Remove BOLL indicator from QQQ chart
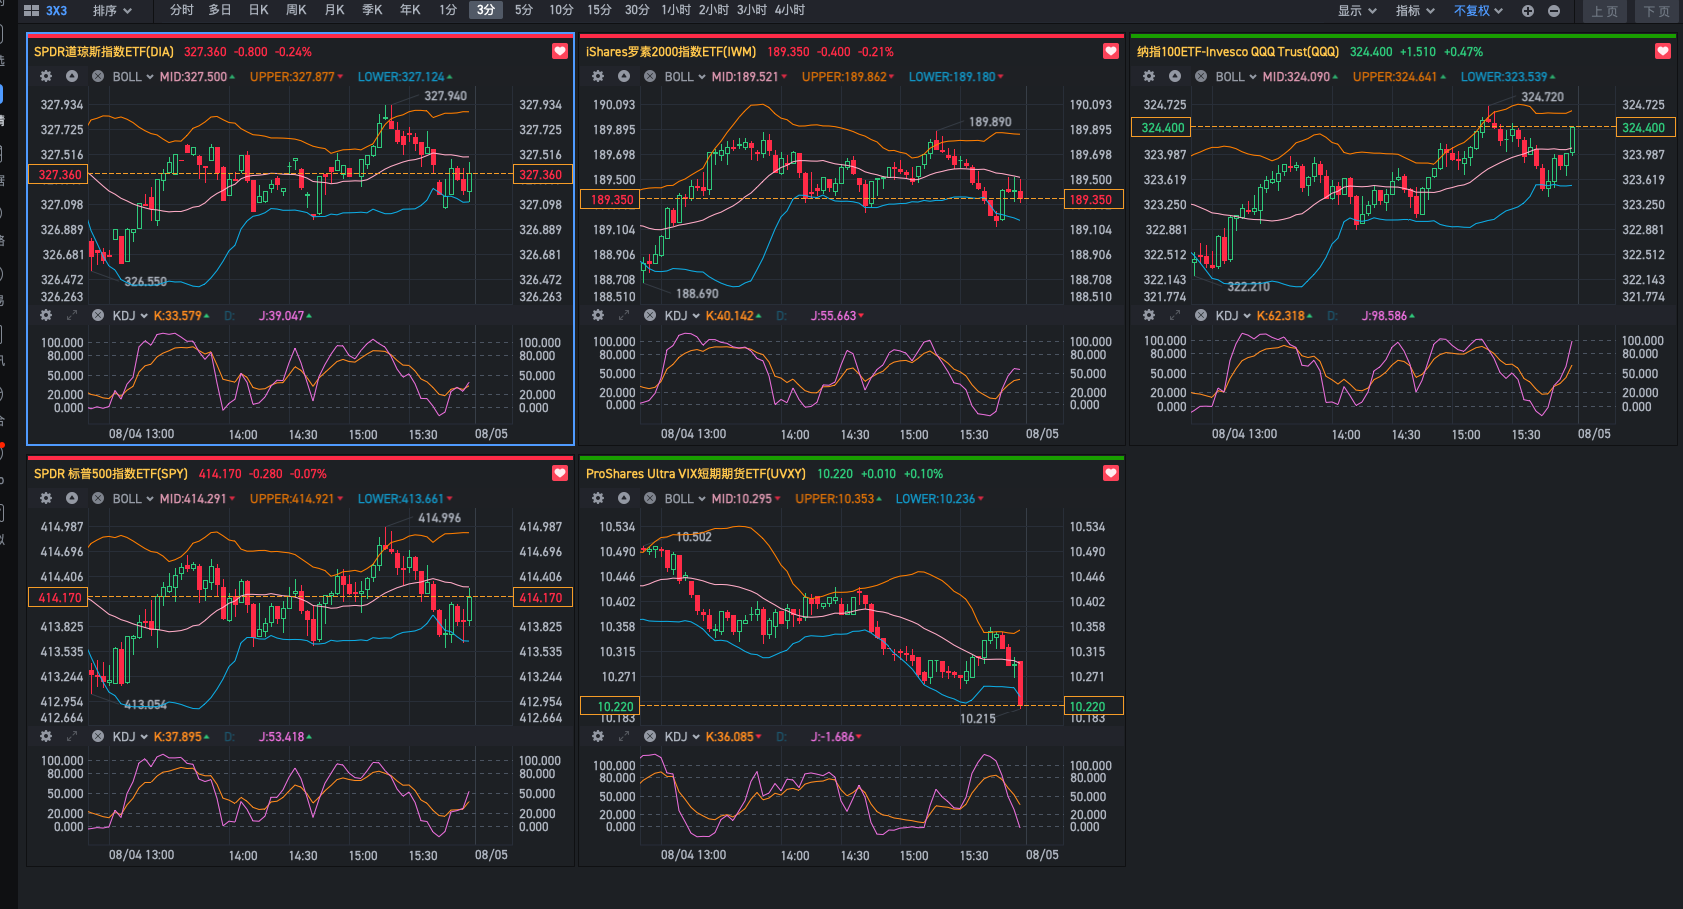1683x909 pixels. point(1201,77)
